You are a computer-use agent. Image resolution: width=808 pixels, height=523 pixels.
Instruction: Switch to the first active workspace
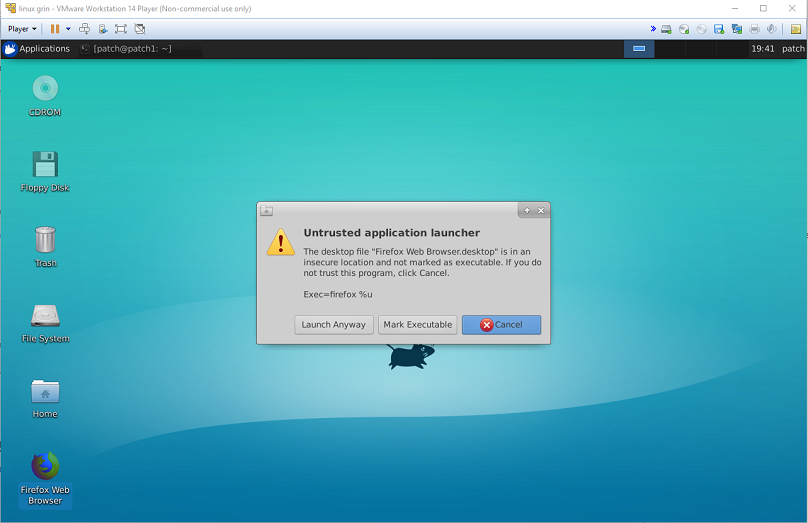click(x=639, y=49)
